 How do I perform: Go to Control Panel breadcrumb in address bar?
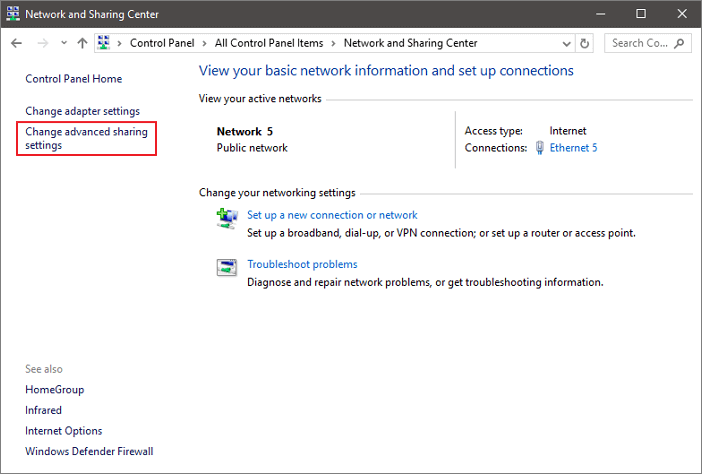(x=162, y=43)
